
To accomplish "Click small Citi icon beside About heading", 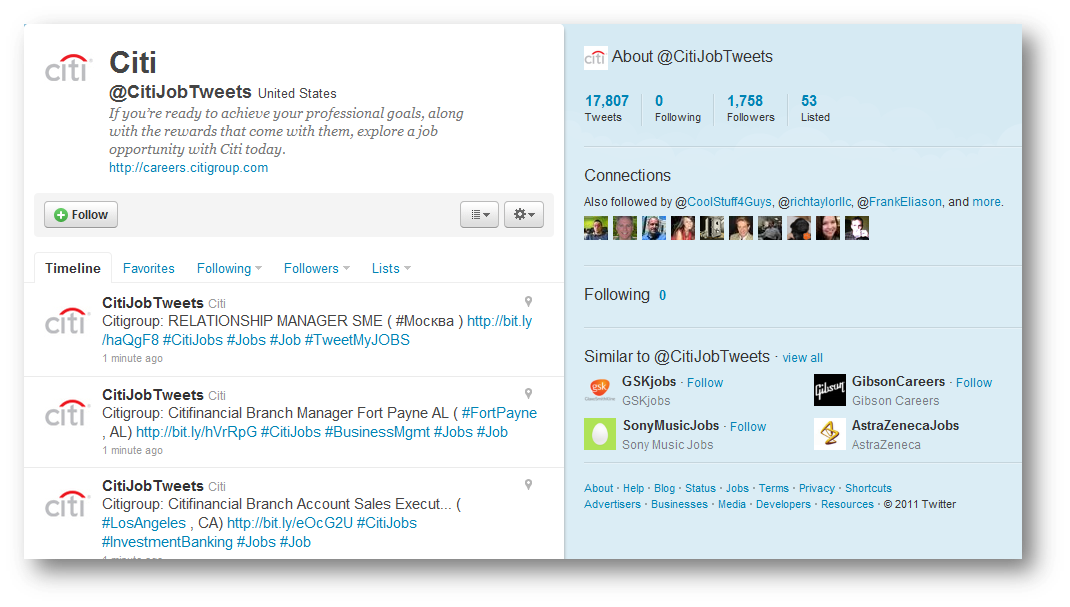I will 595,58.
